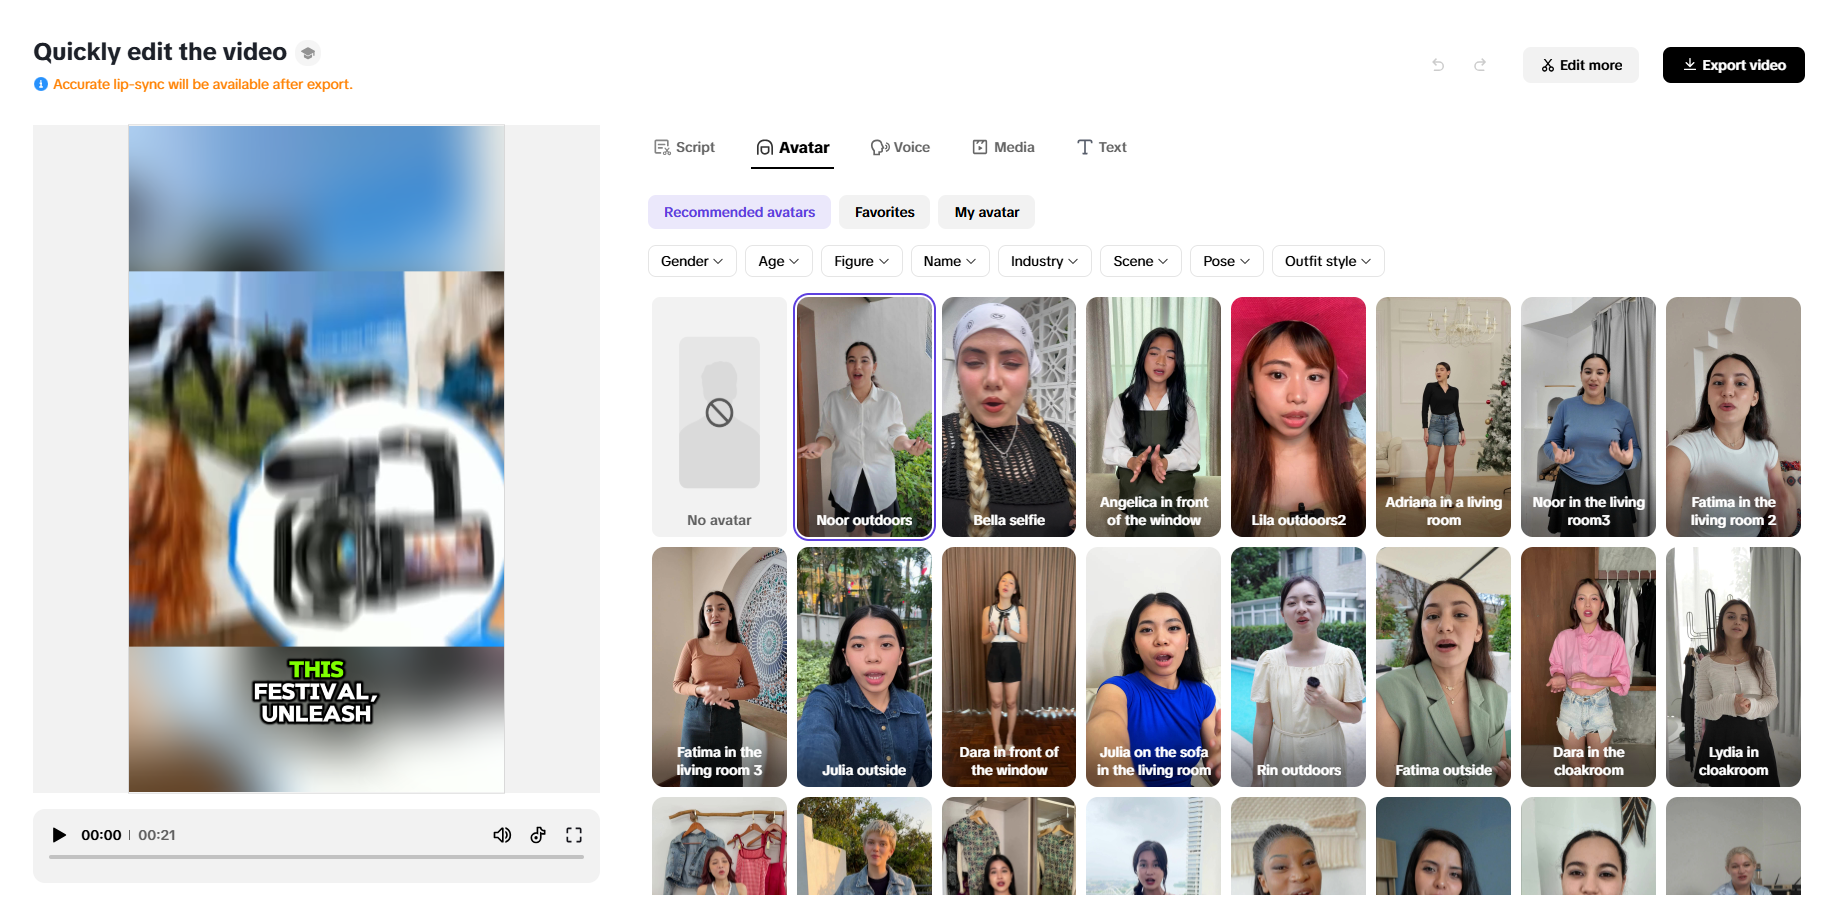Select the No avatar option

[x=718, y=417]
